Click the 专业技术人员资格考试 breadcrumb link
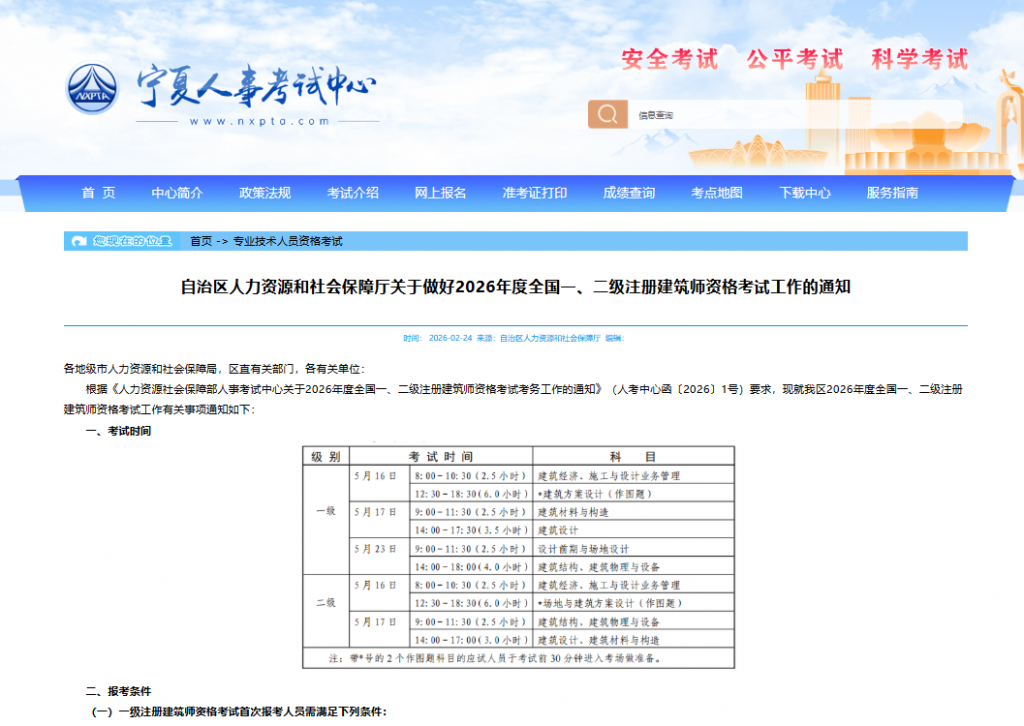The width and height of the screenshot is (1024, 726). pyautogui.click(x=288, y=241)
